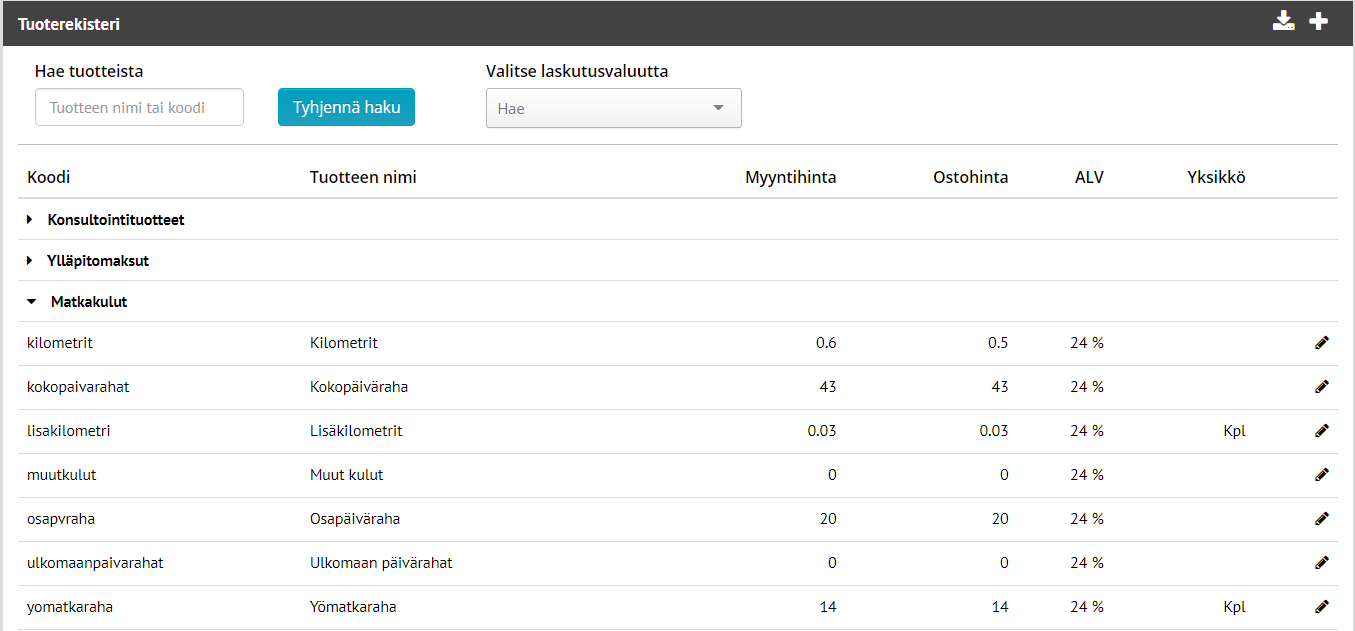Click Myyntihinta 0.03 in Lisäkilometrit row
The image size is (1355, 631).
pyautogui.click(x=822, y=431)
